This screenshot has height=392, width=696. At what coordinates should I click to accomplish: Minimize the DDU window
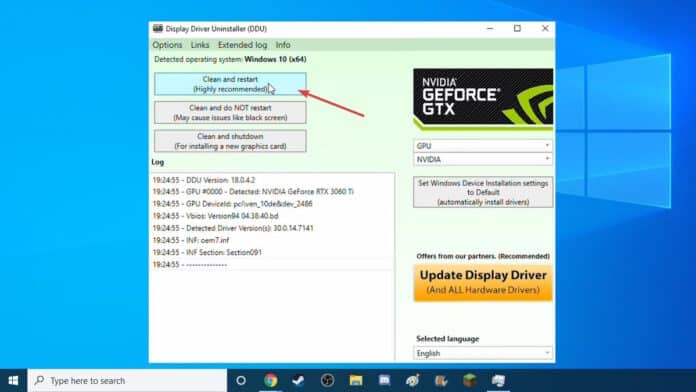click(490, 28)
